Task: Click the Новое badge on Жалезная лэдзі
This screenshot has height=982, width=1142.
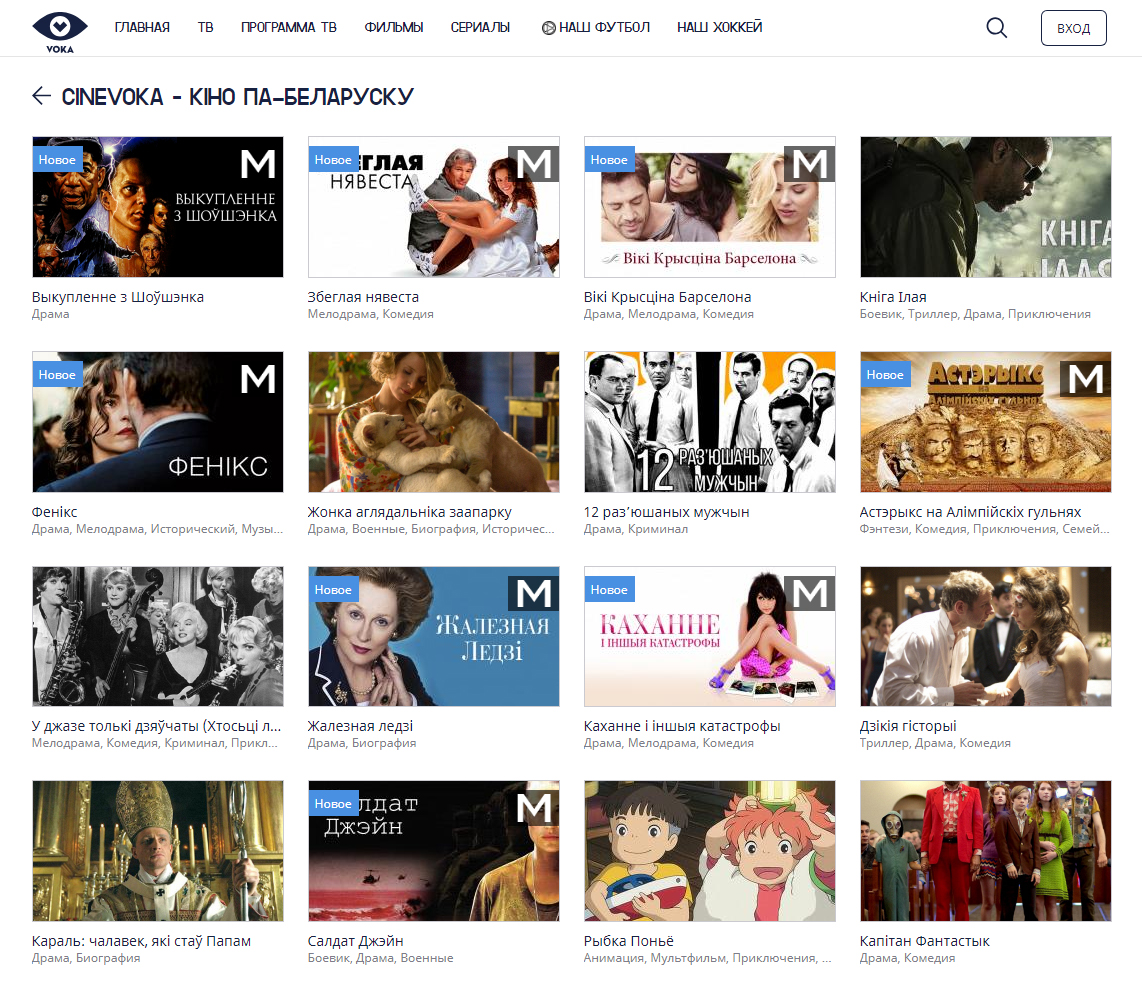Action: click(x=333, y=590)
